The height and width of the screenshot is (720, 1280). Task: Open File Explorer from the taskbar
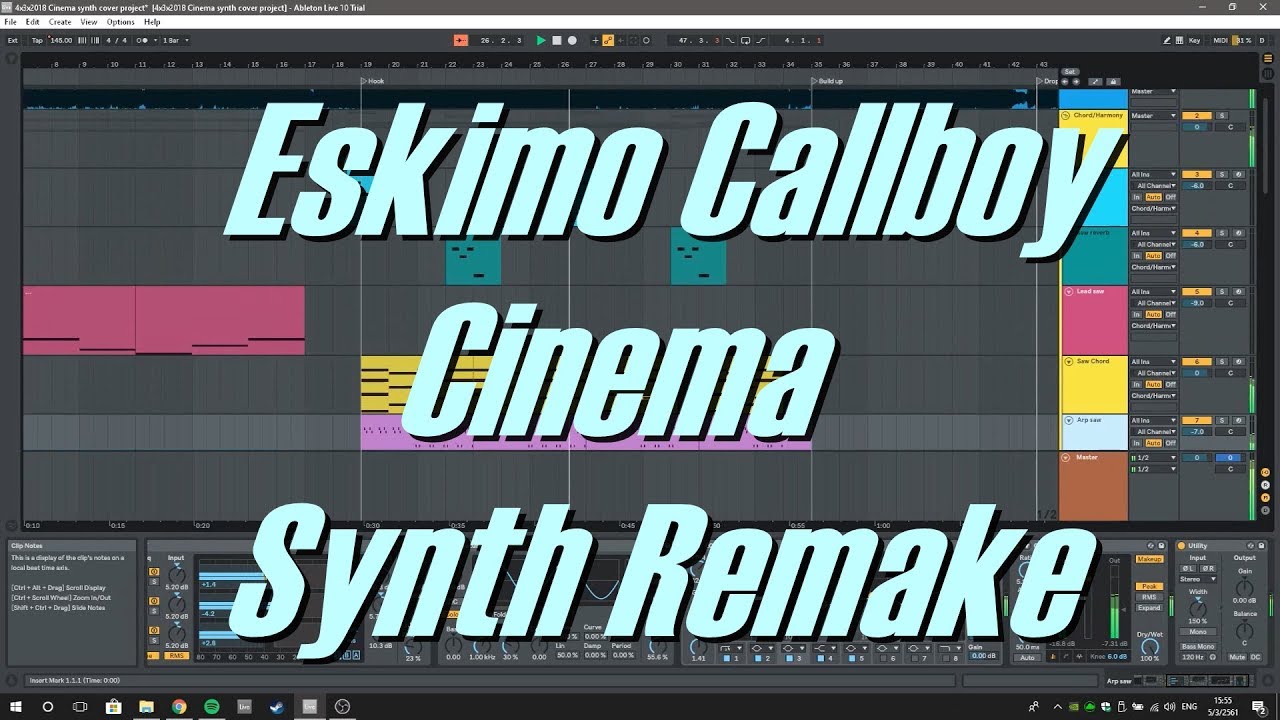(146, 706)
